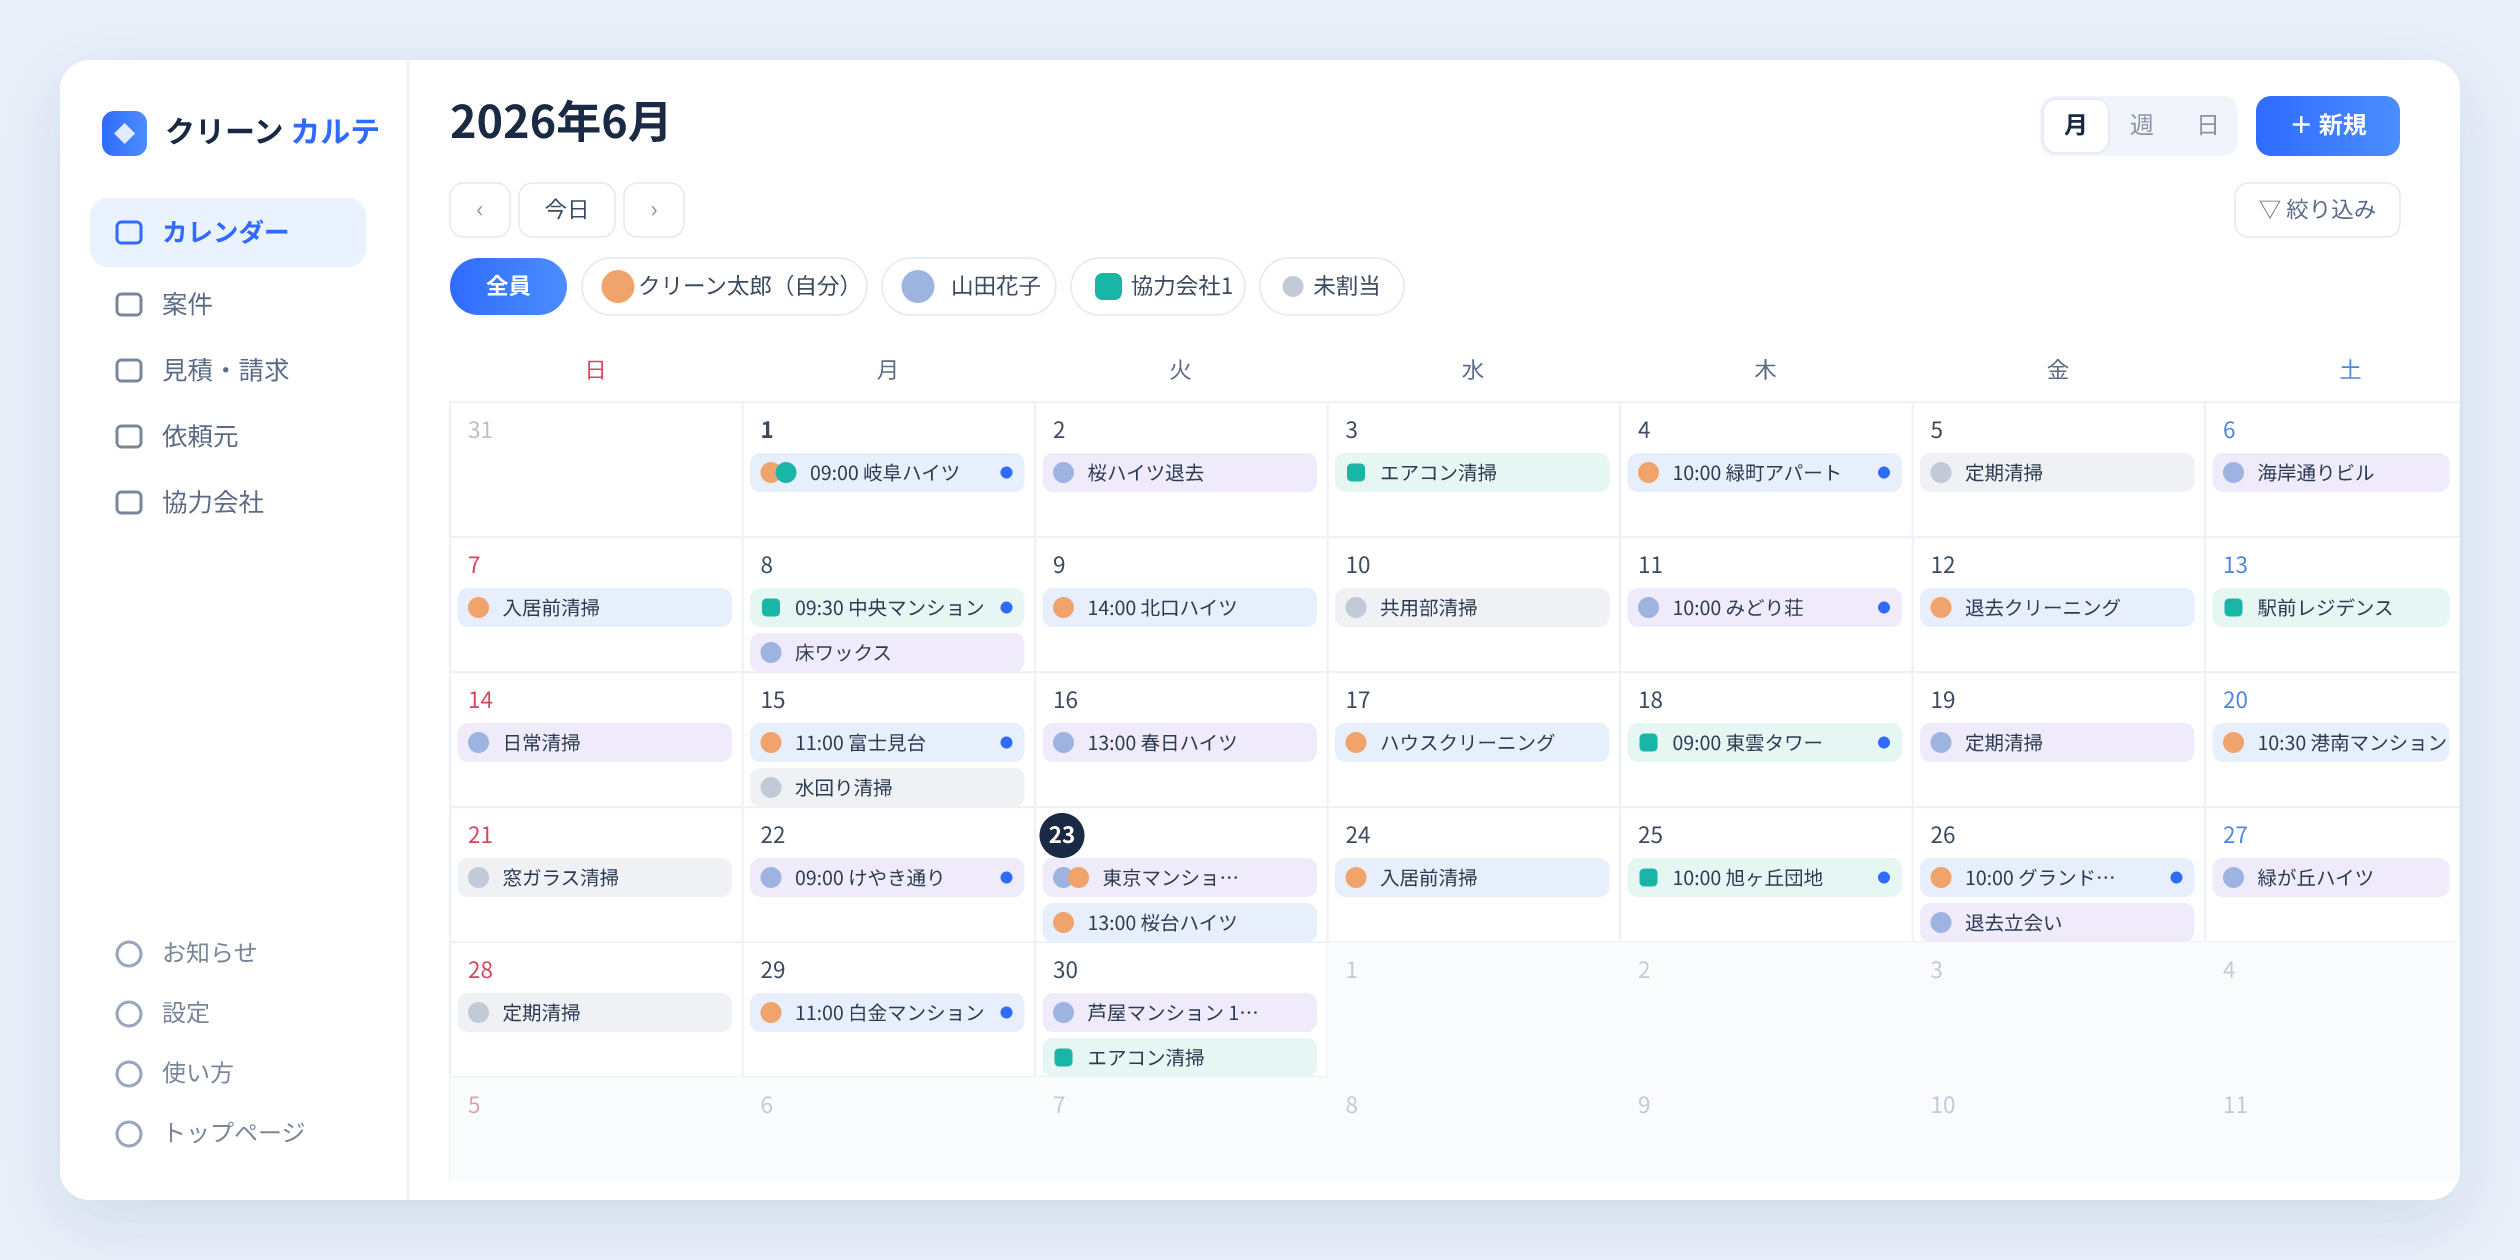2520x1260 pixels.
Task: Open the 絞り込み filter dropdown
Action: pyautogui.click(x=2317, y=210)
